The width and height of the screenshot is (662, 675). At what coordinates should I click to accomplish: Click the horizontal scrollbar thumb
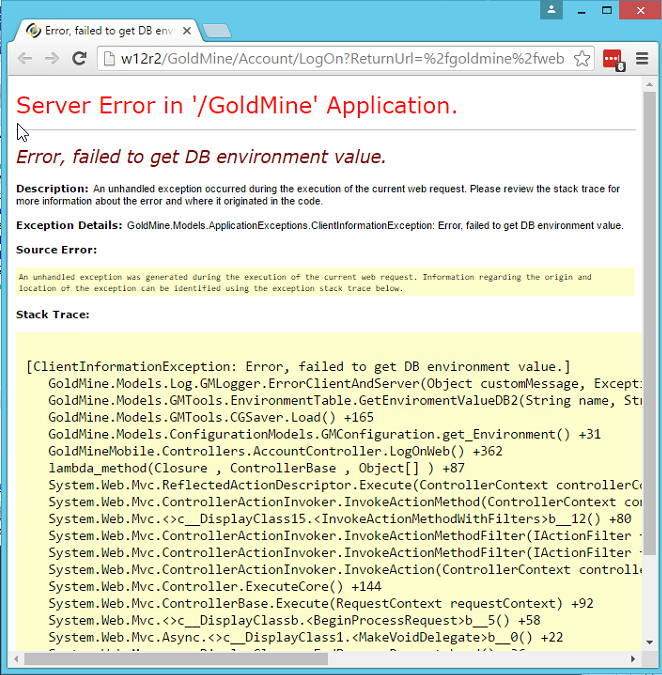170,658
